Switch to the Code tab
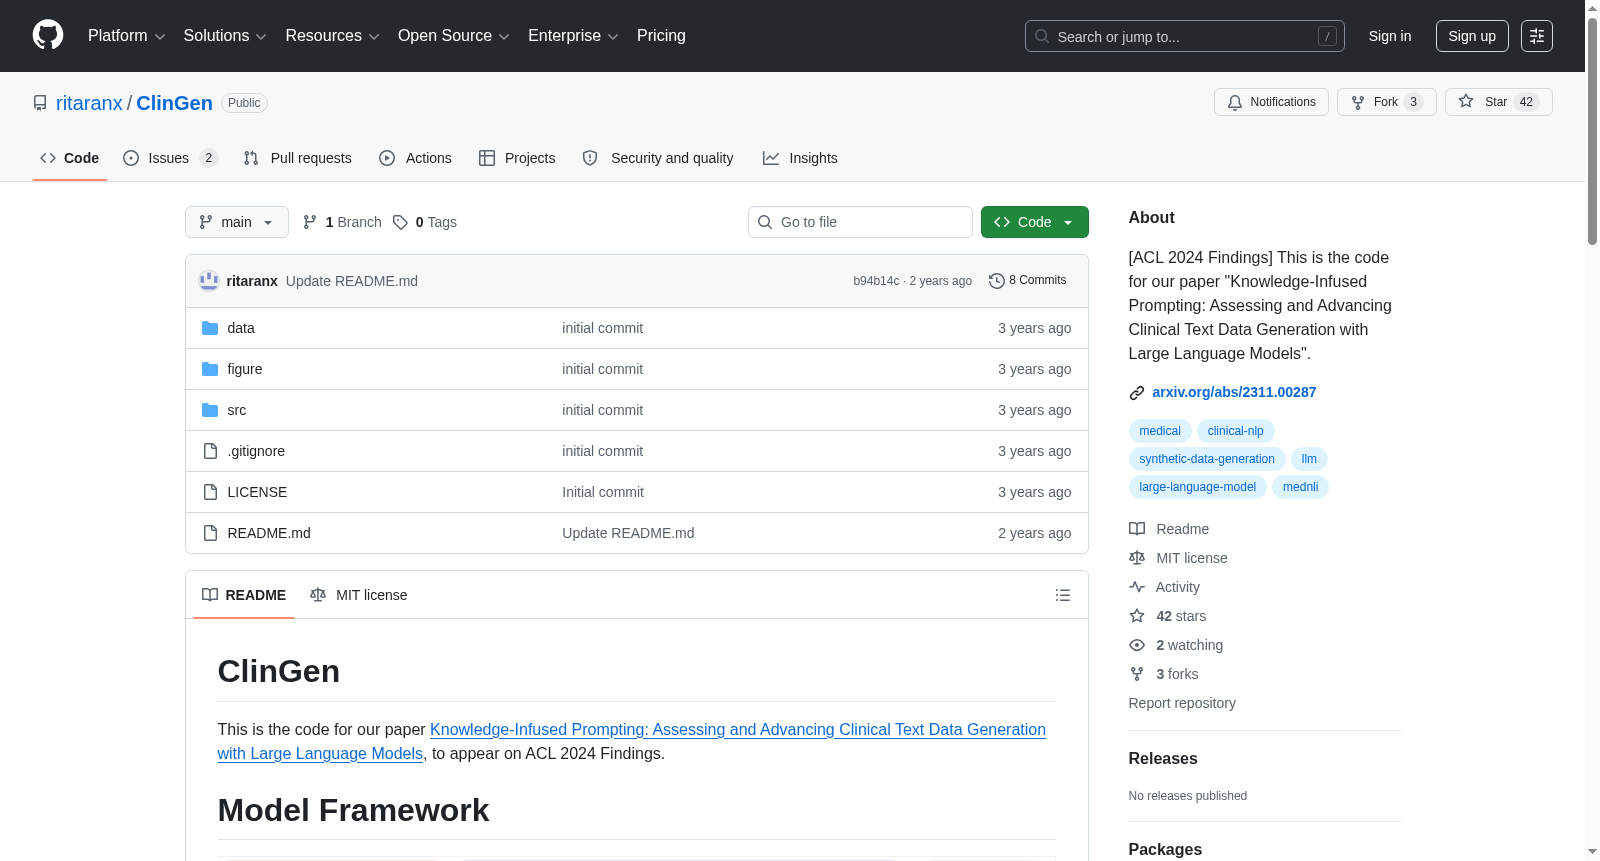Viewport: 1600px width, 861px height. [70, 158]
